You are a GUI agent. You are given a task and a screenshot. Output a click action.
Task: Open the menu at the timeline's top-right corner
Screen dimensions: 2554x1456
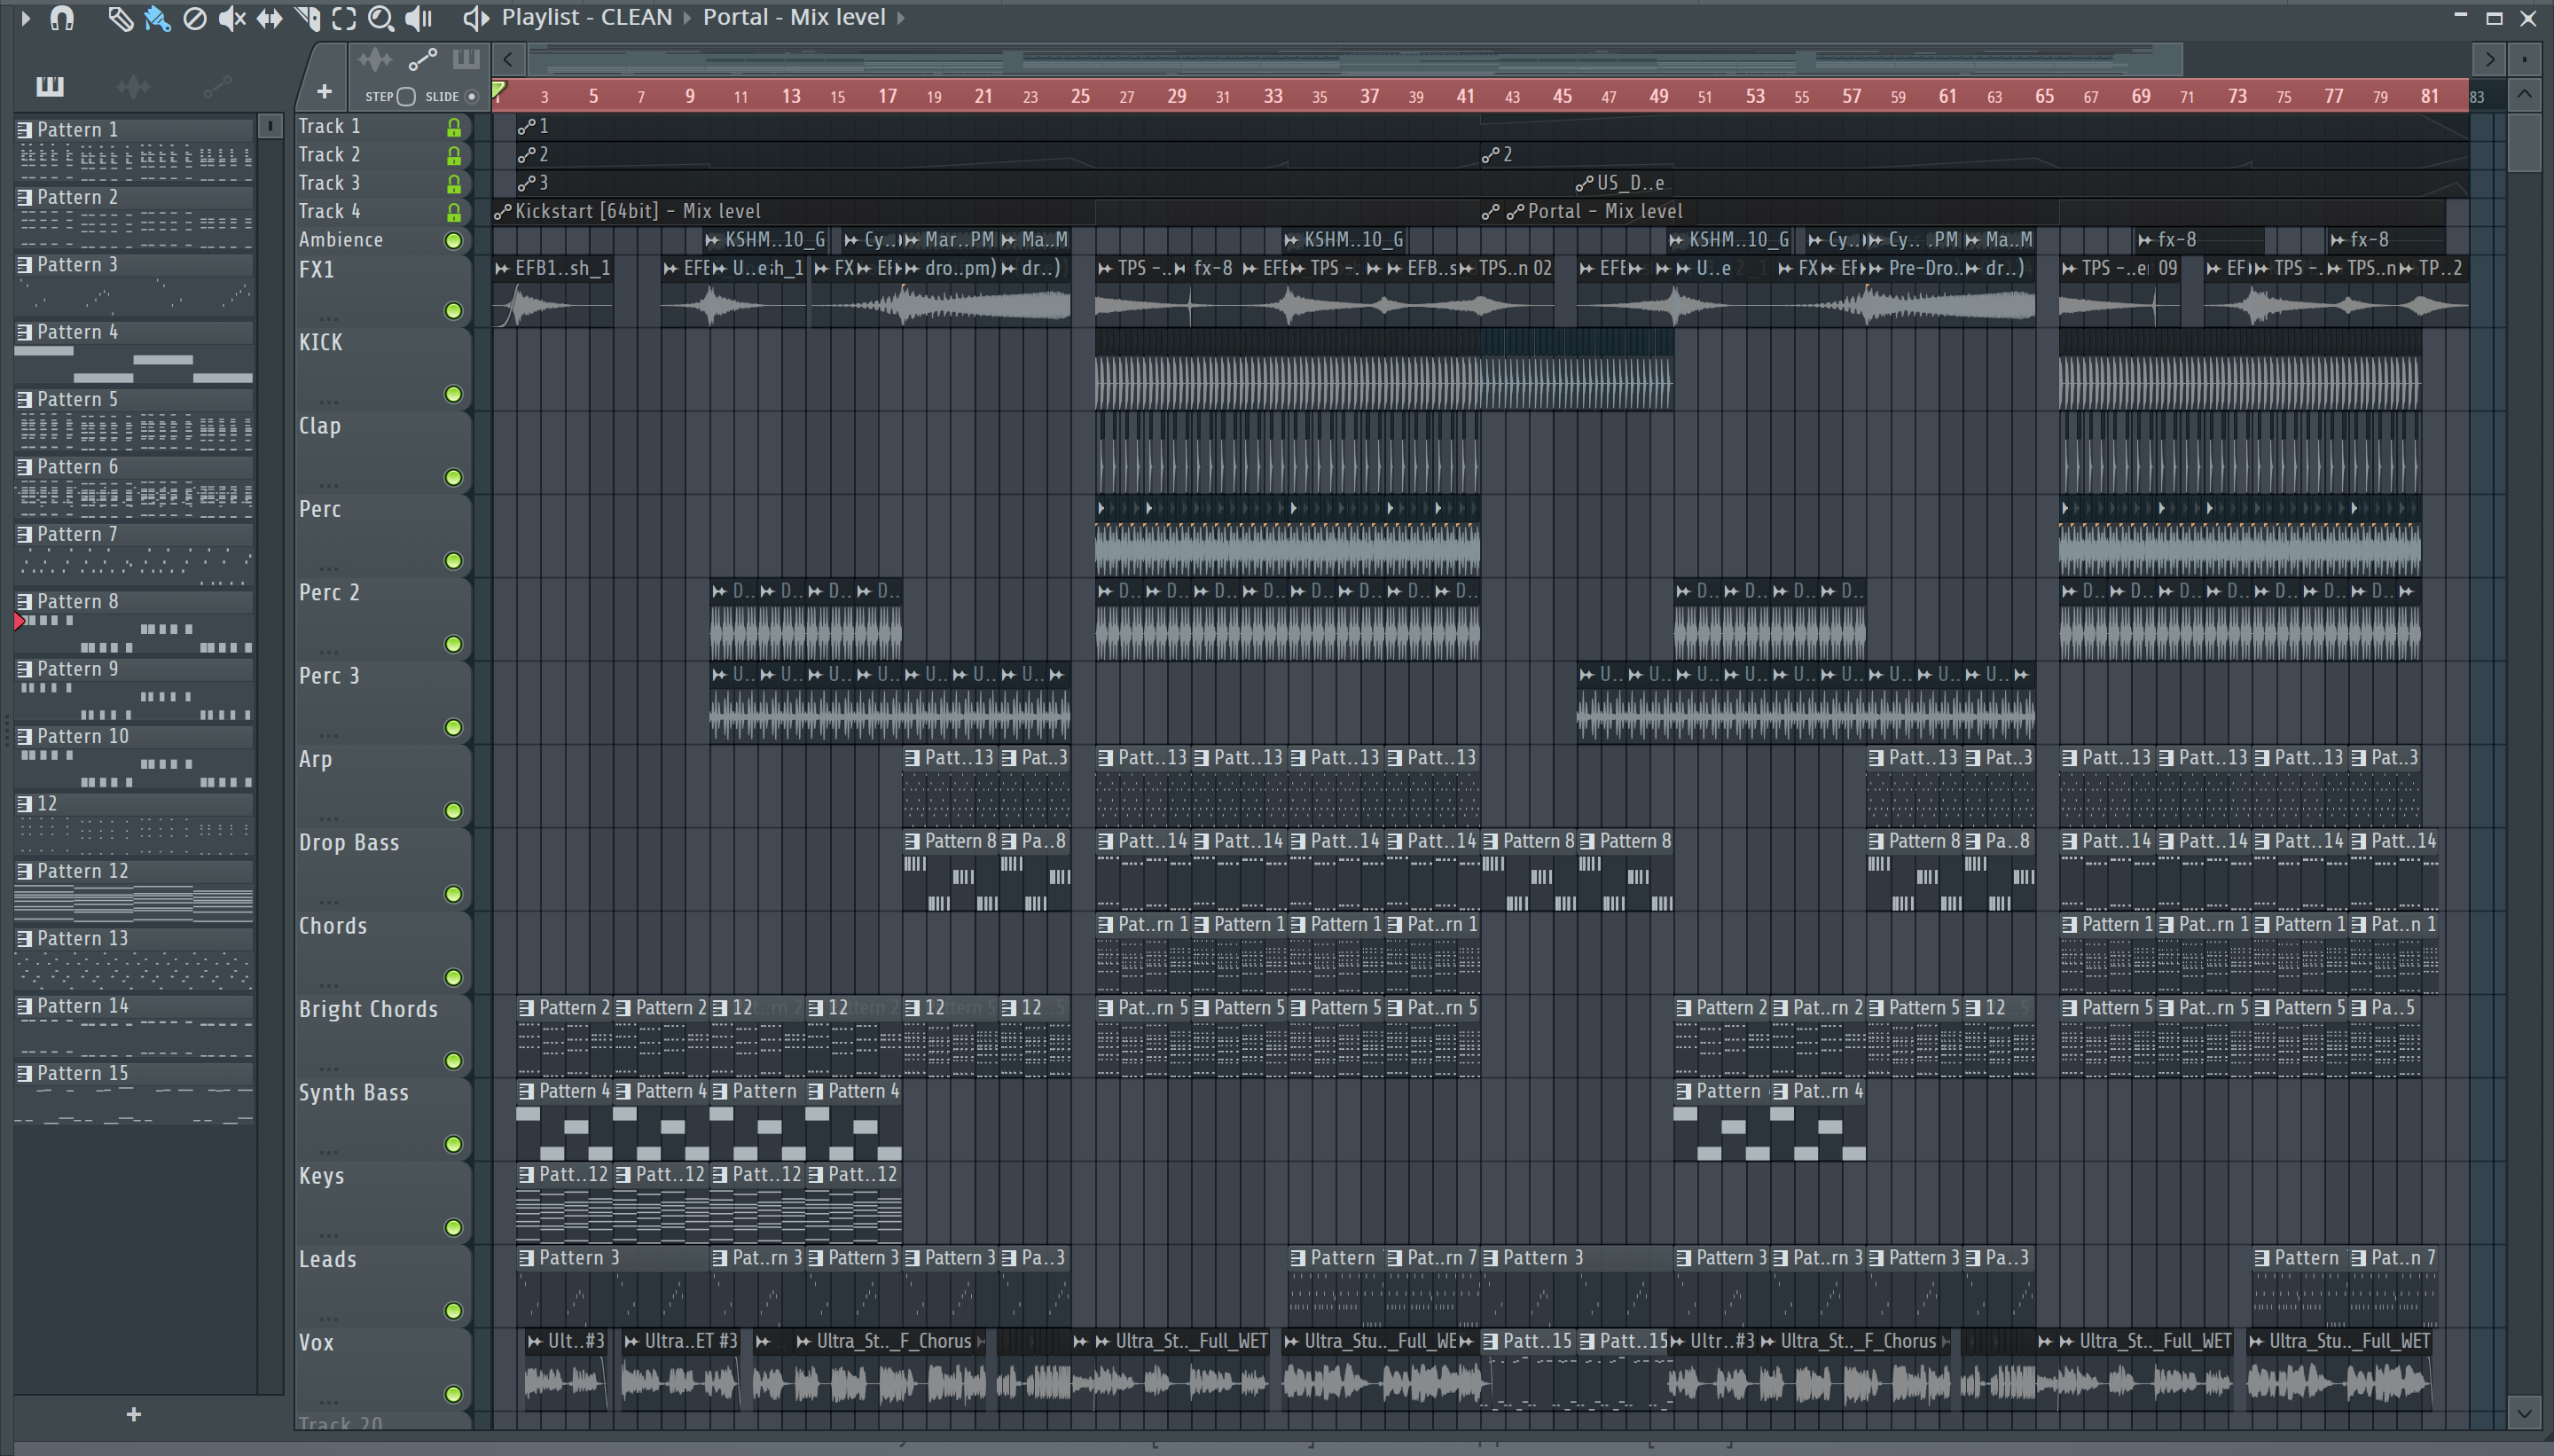2525,60
